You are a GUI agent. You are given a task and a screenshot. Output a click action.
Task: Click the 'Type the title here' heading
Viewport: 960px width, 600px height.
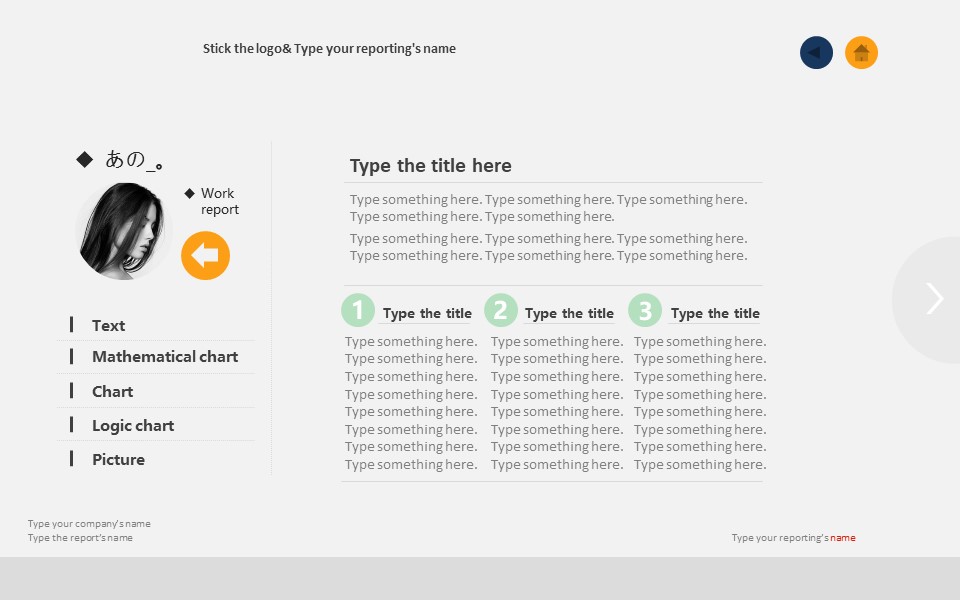point(430,166)
